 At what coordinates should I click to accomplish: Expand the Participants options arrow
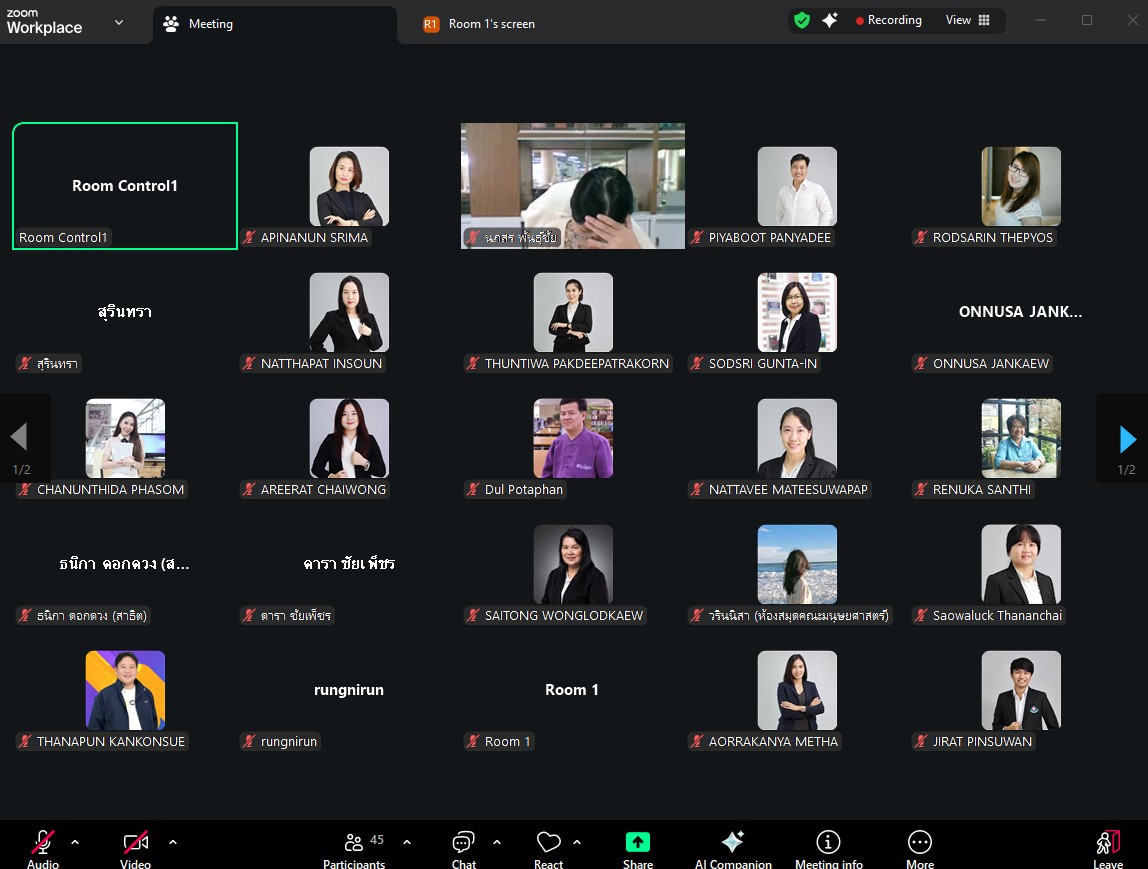(407, 842)
